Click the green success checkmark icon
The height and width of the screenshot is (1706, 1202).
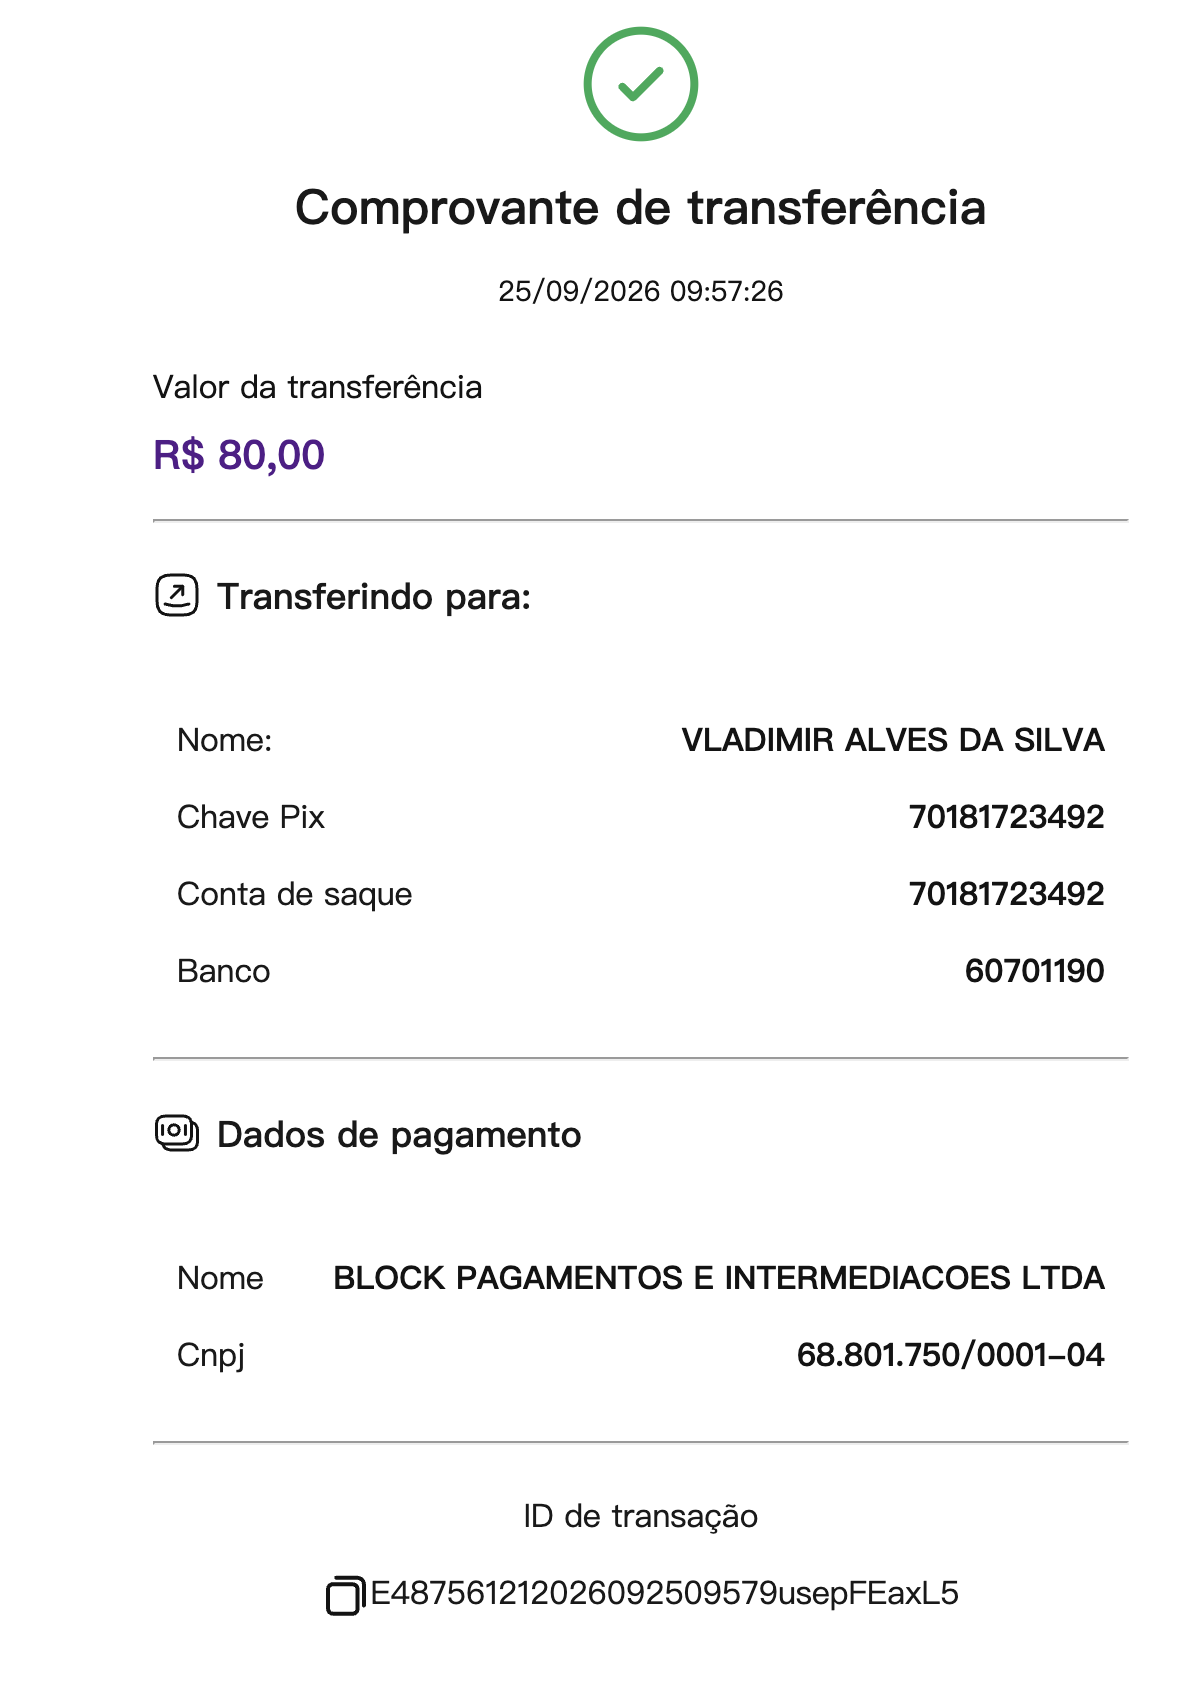(640, 84)
